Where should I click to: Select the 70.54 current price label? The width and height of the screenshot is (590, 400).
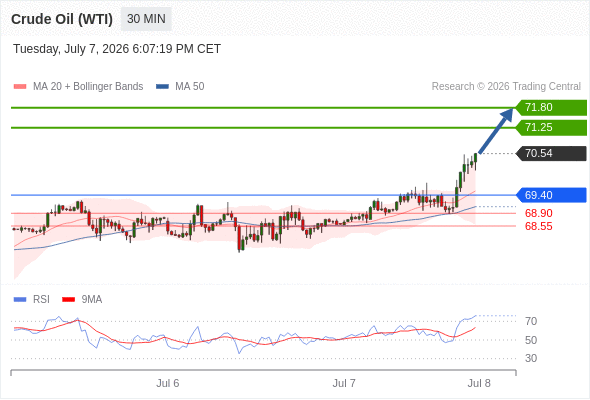(551, 154)
